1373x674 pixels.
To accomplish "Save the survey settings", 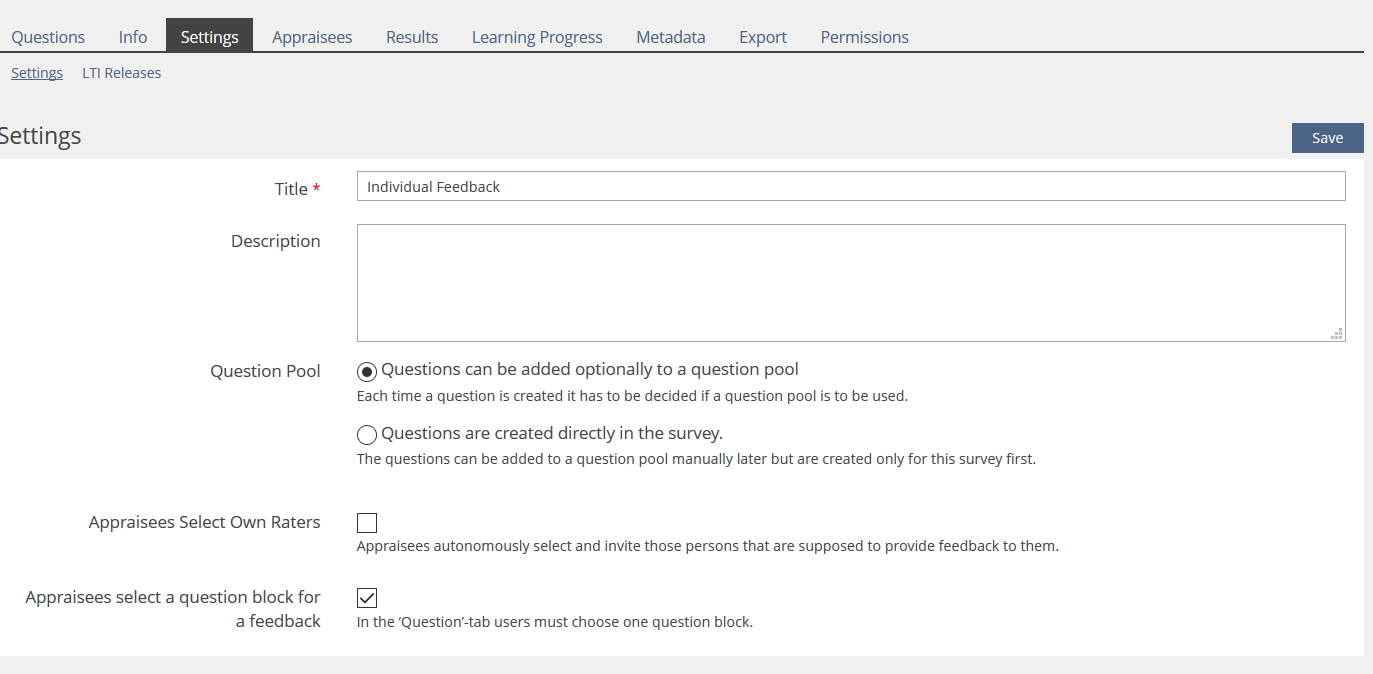I will pyautogui.click(x=1327, y=138).
